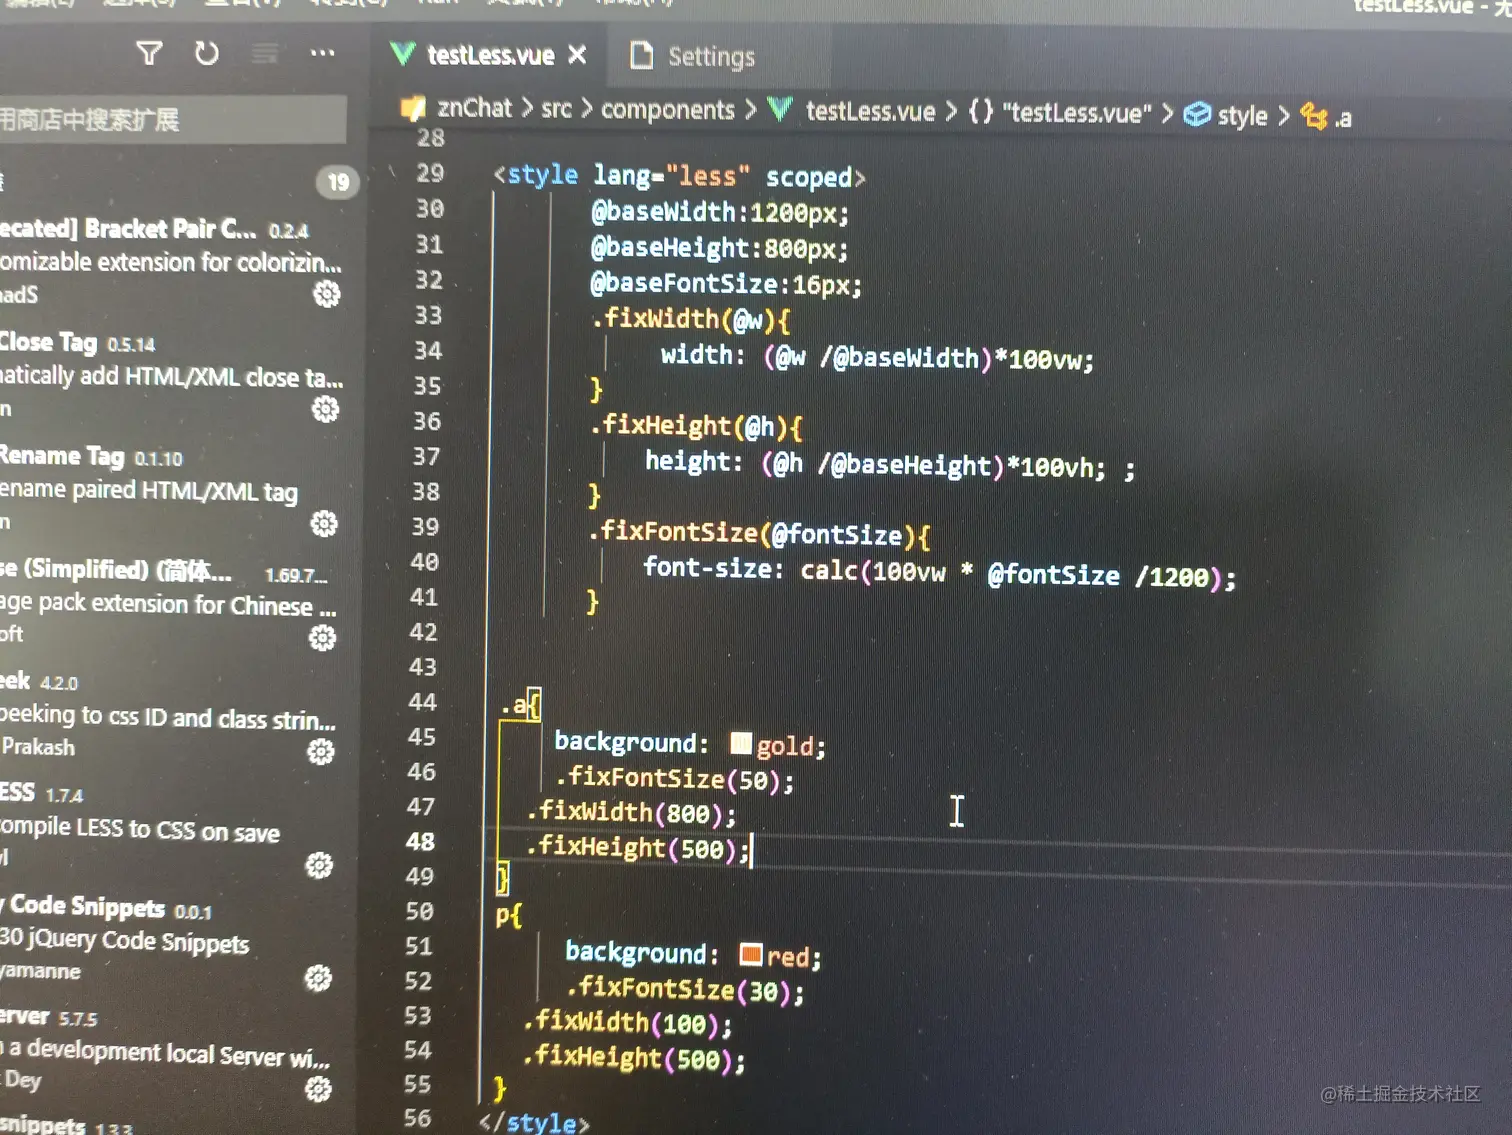Click the installed extensions count badge 19
Screen dimensions: 1512x1135
click(x=338, y=182)
